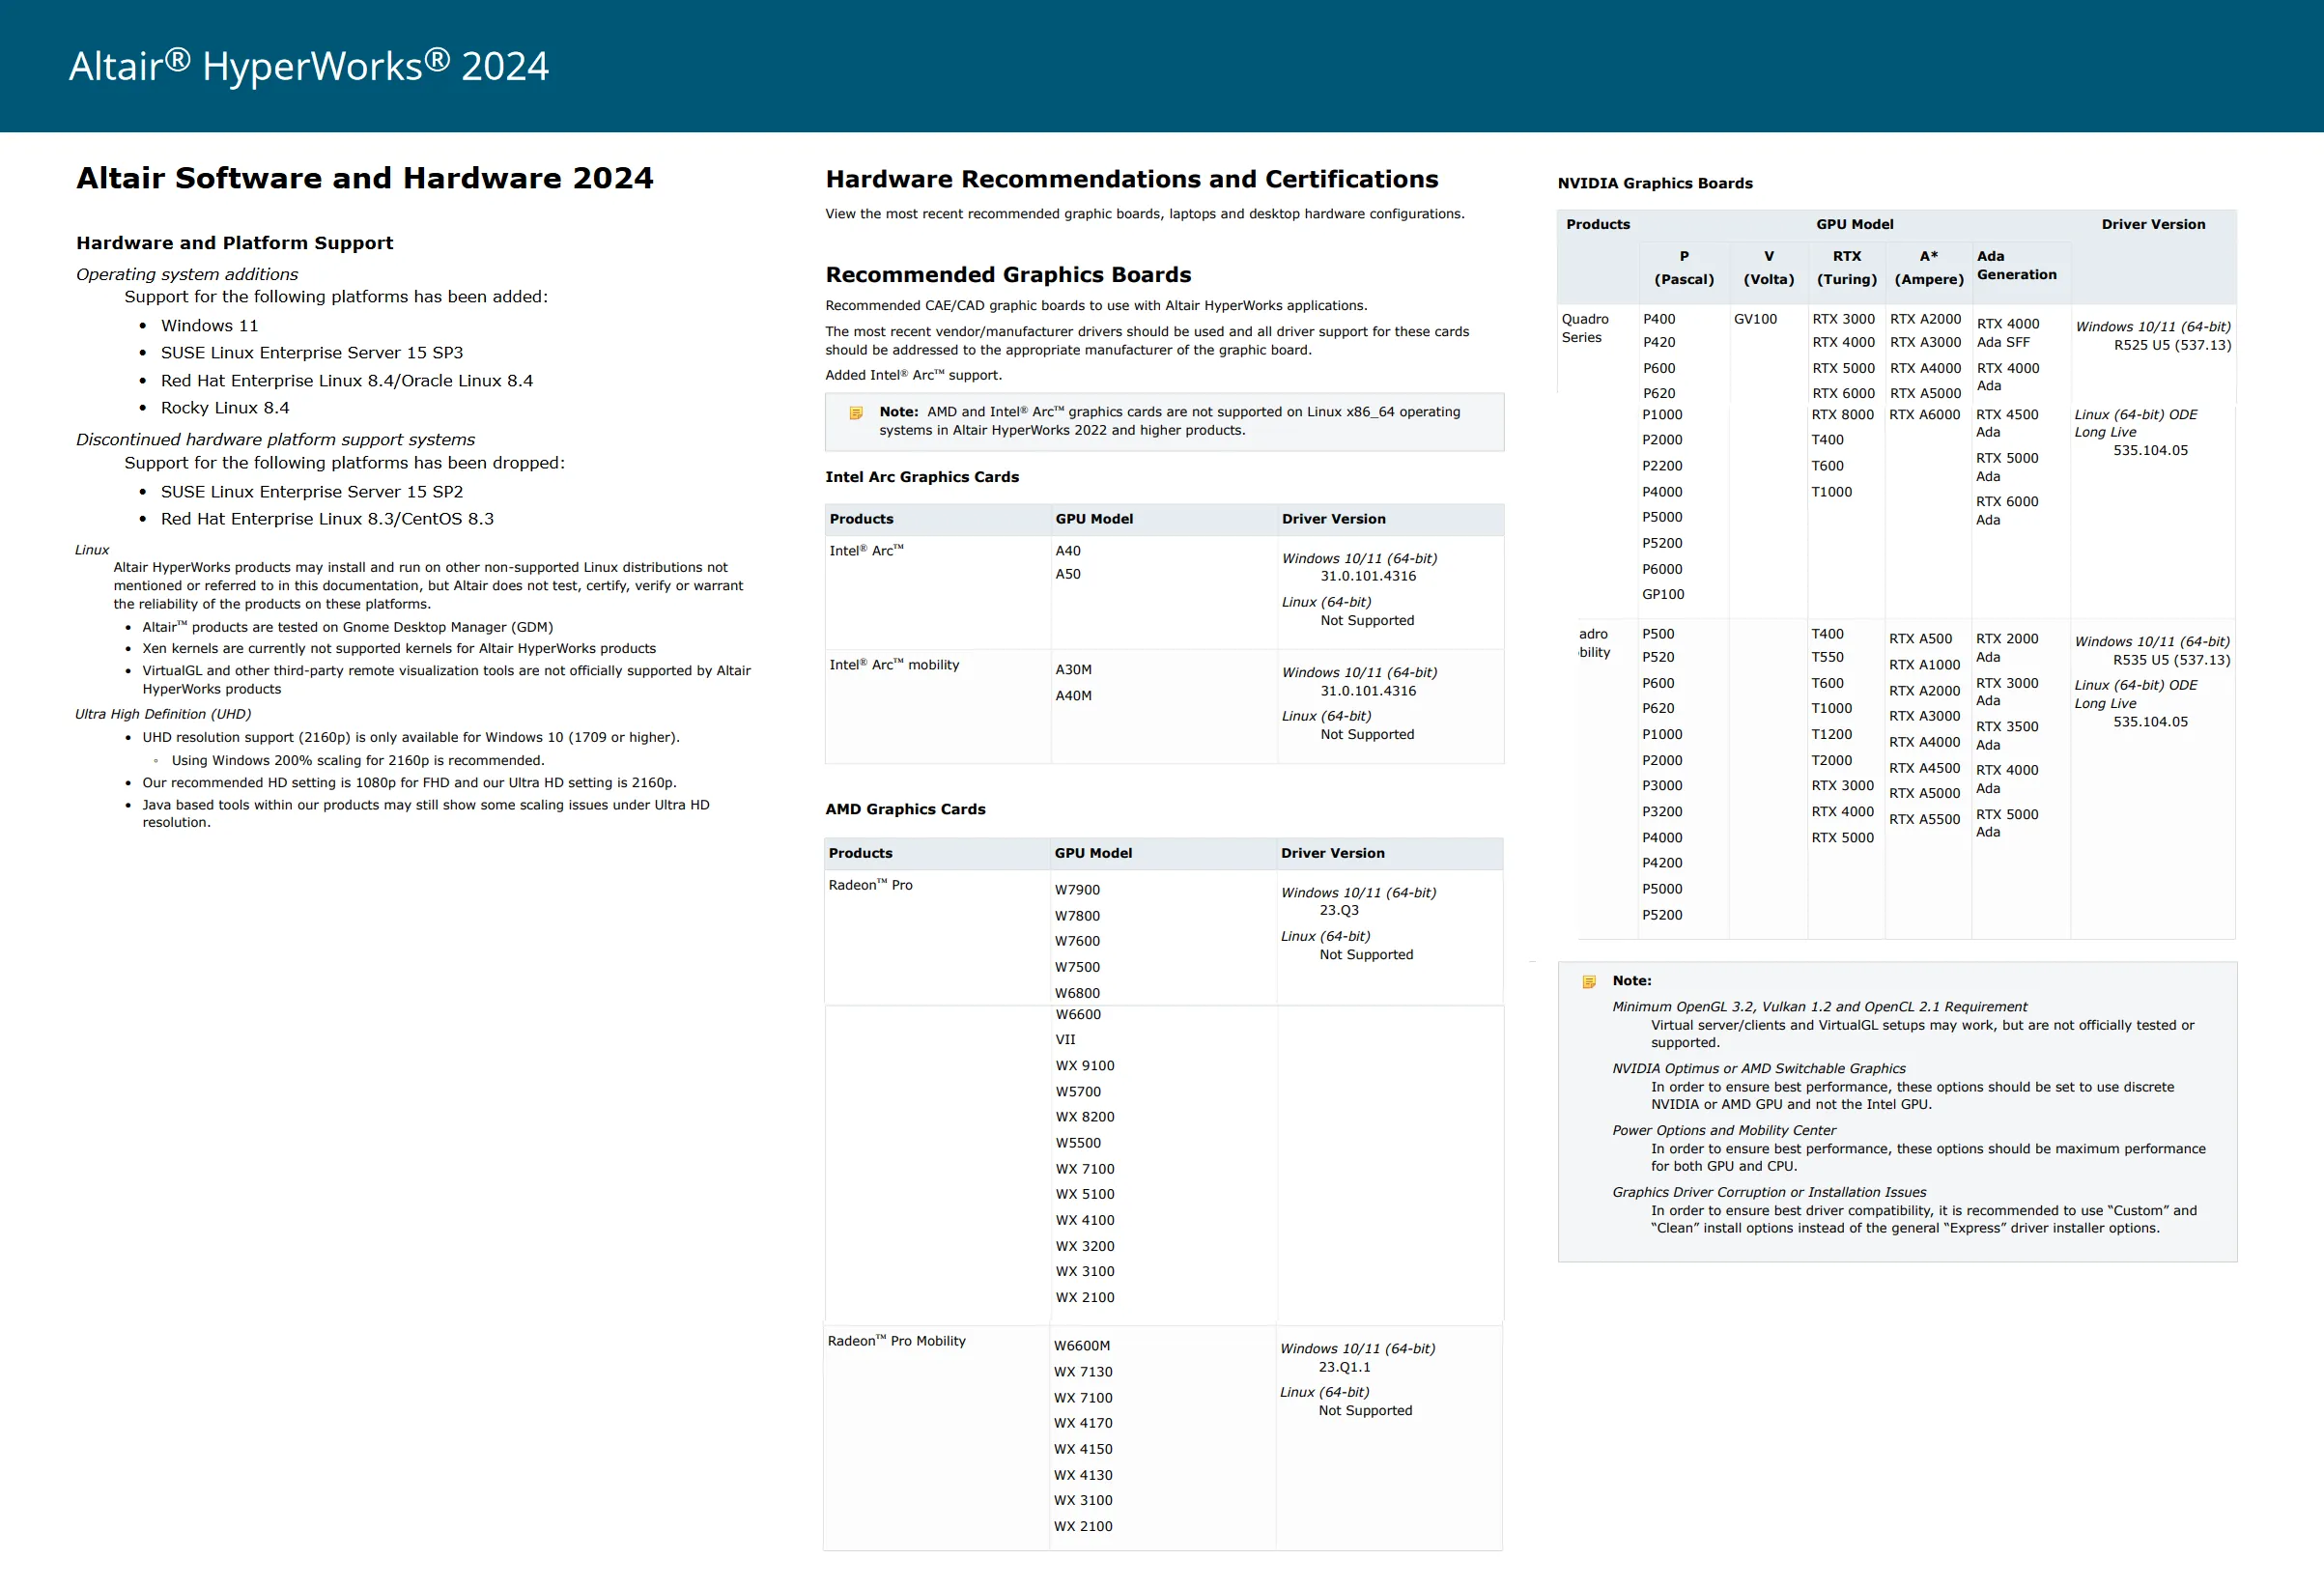Click the RTX 8000 Turing model
The image size is (2324, 1587).
1843,415
